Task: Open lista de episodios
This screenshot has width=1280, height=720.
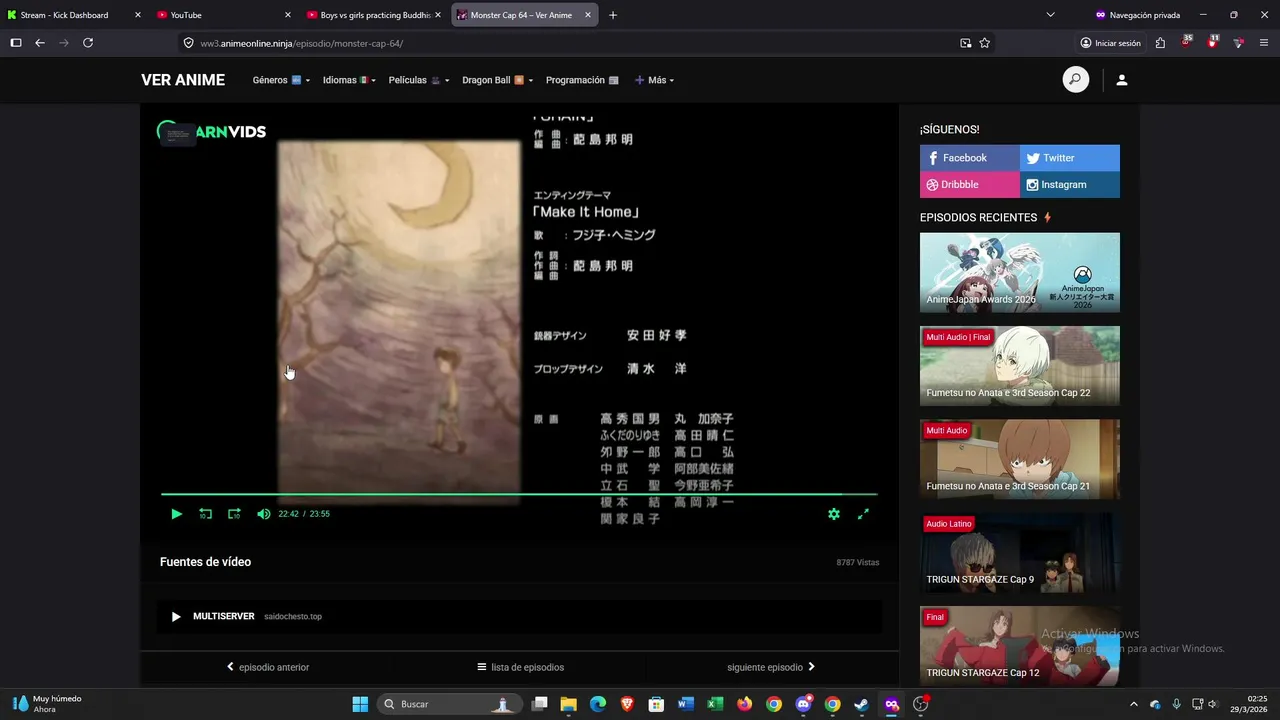Action: (520, 667)
